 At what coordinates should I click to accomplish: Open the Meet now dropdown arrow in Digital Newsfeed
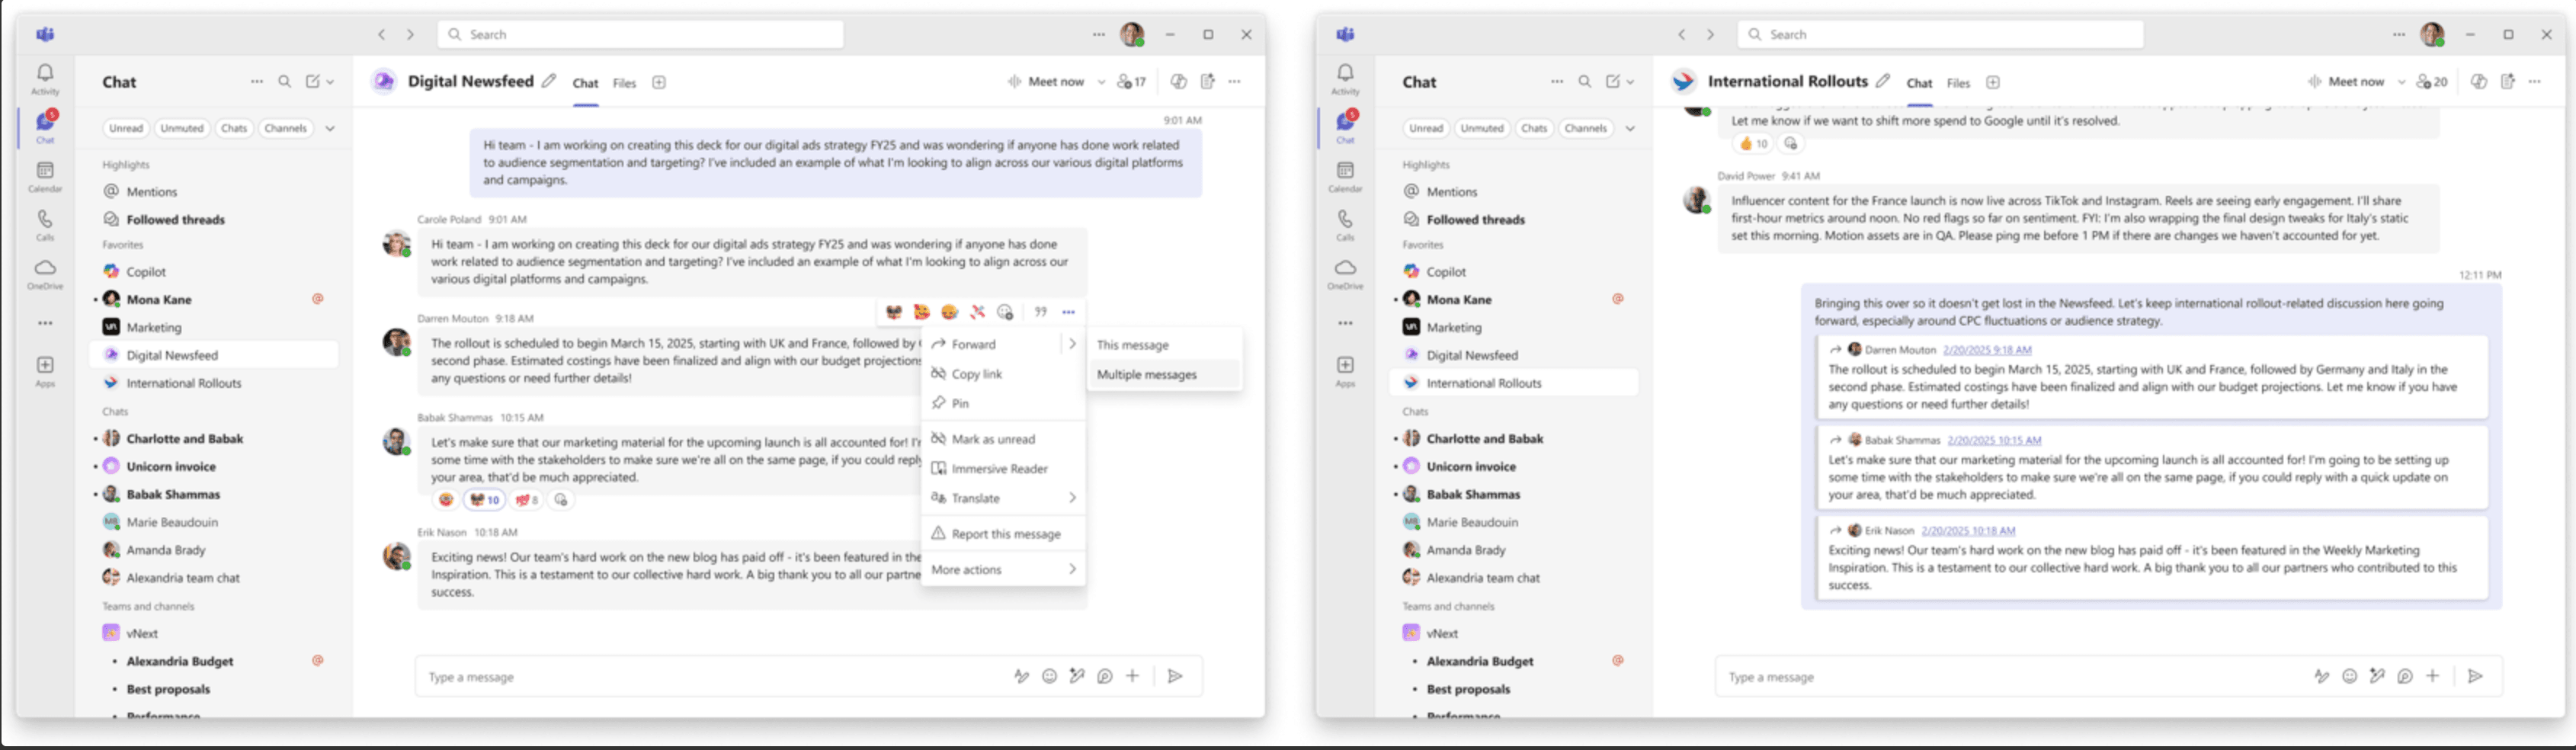[1101, 82]
